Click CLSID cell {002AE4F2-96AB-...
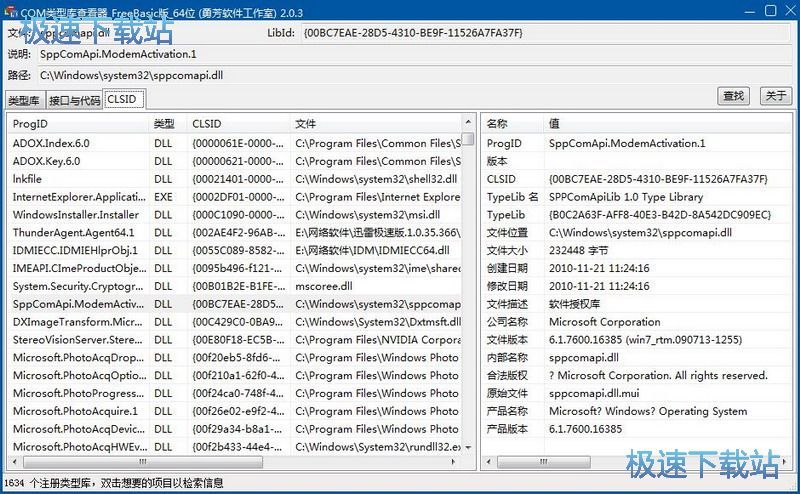Screen dimensions: 800x494 (238, 233)
